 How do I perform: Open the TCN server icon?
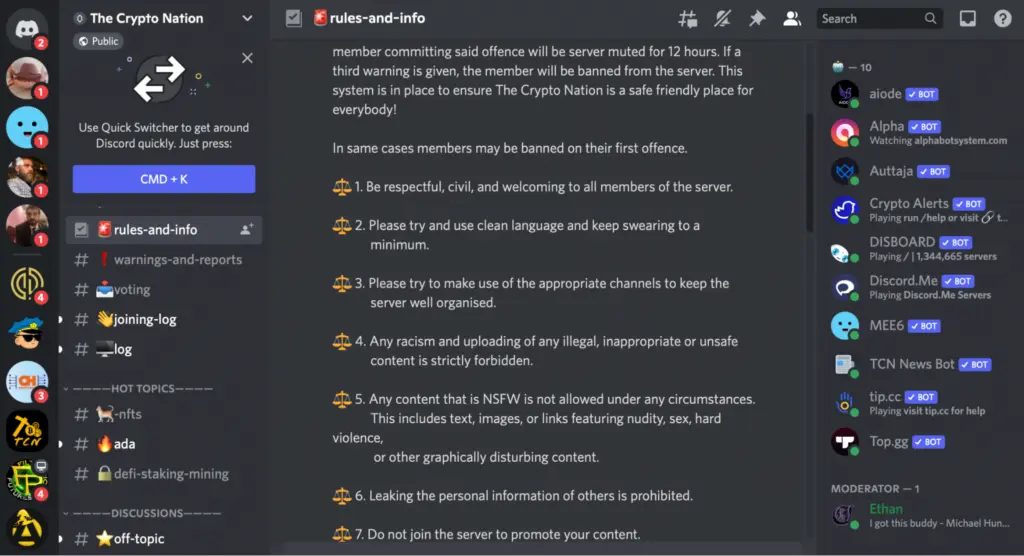pos(27,431)
